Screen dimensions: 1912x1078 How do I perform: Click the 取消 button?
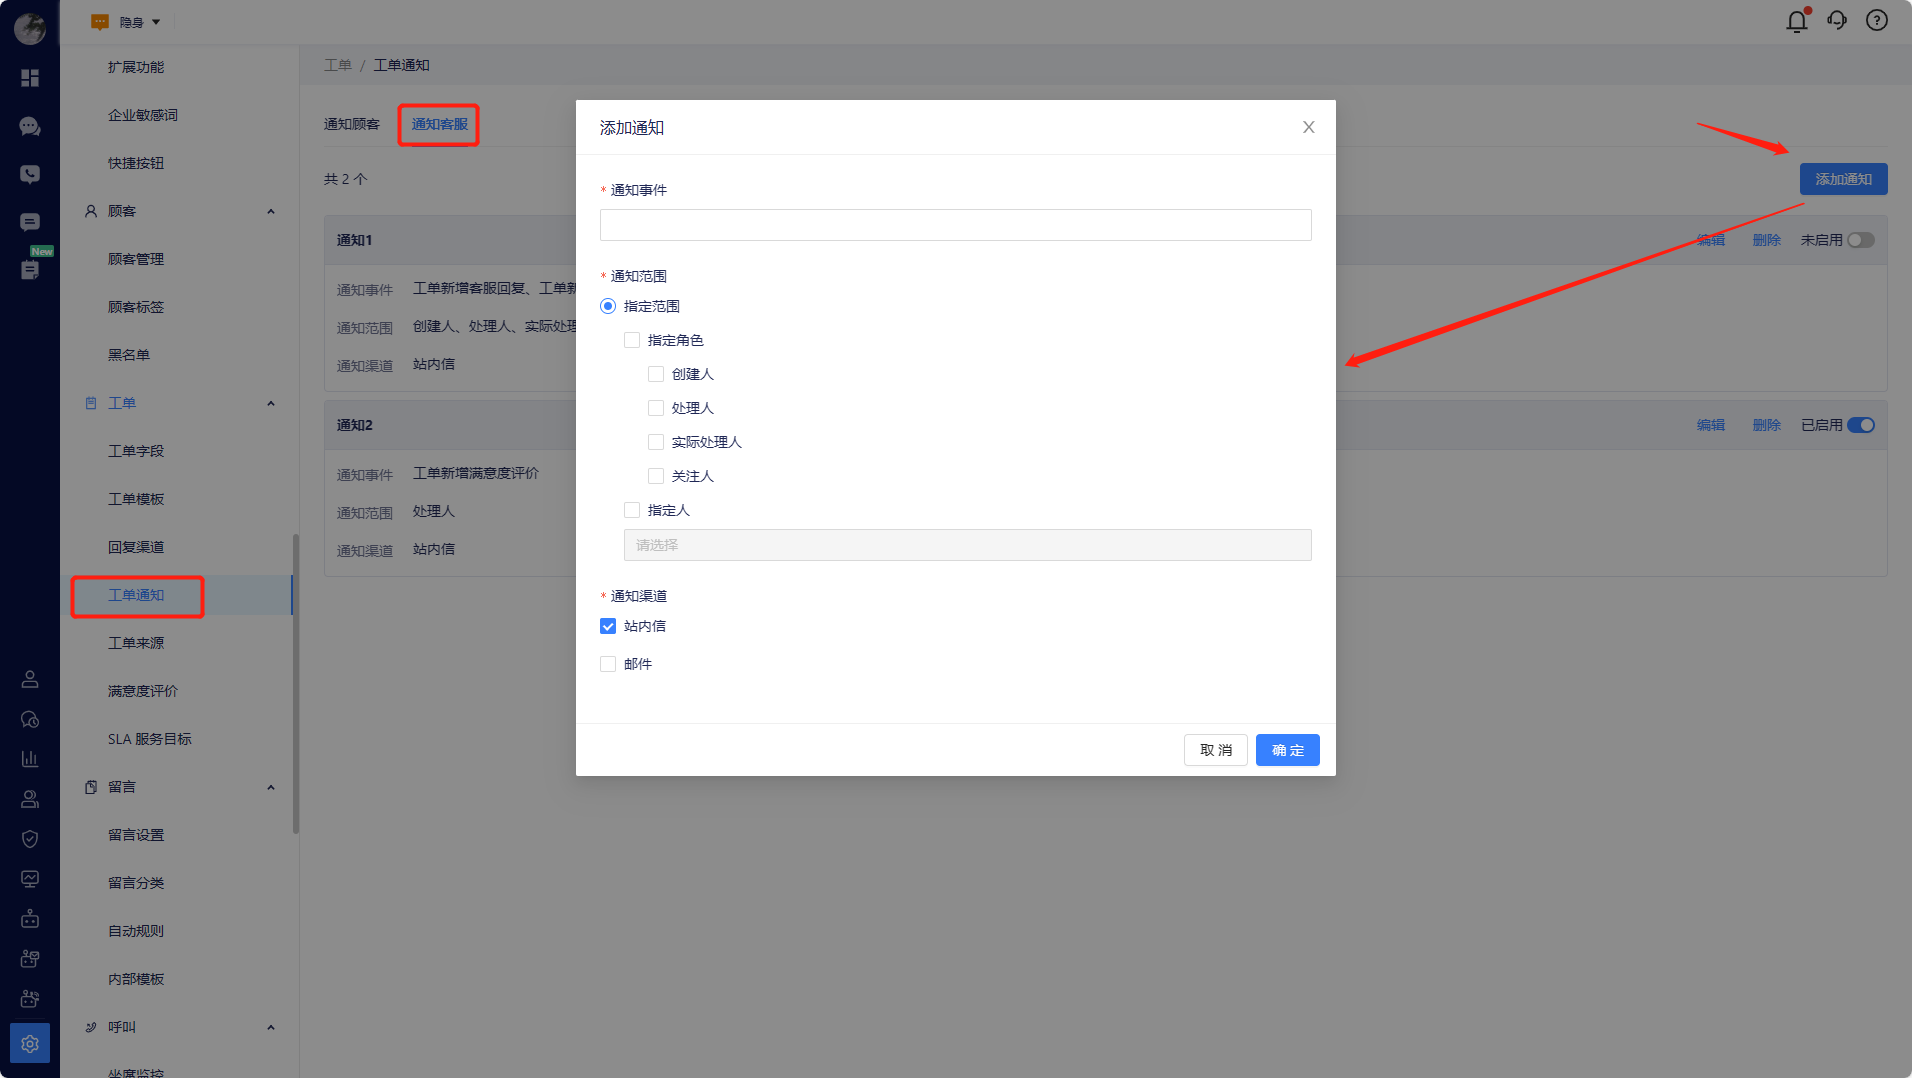[1216, 750]
